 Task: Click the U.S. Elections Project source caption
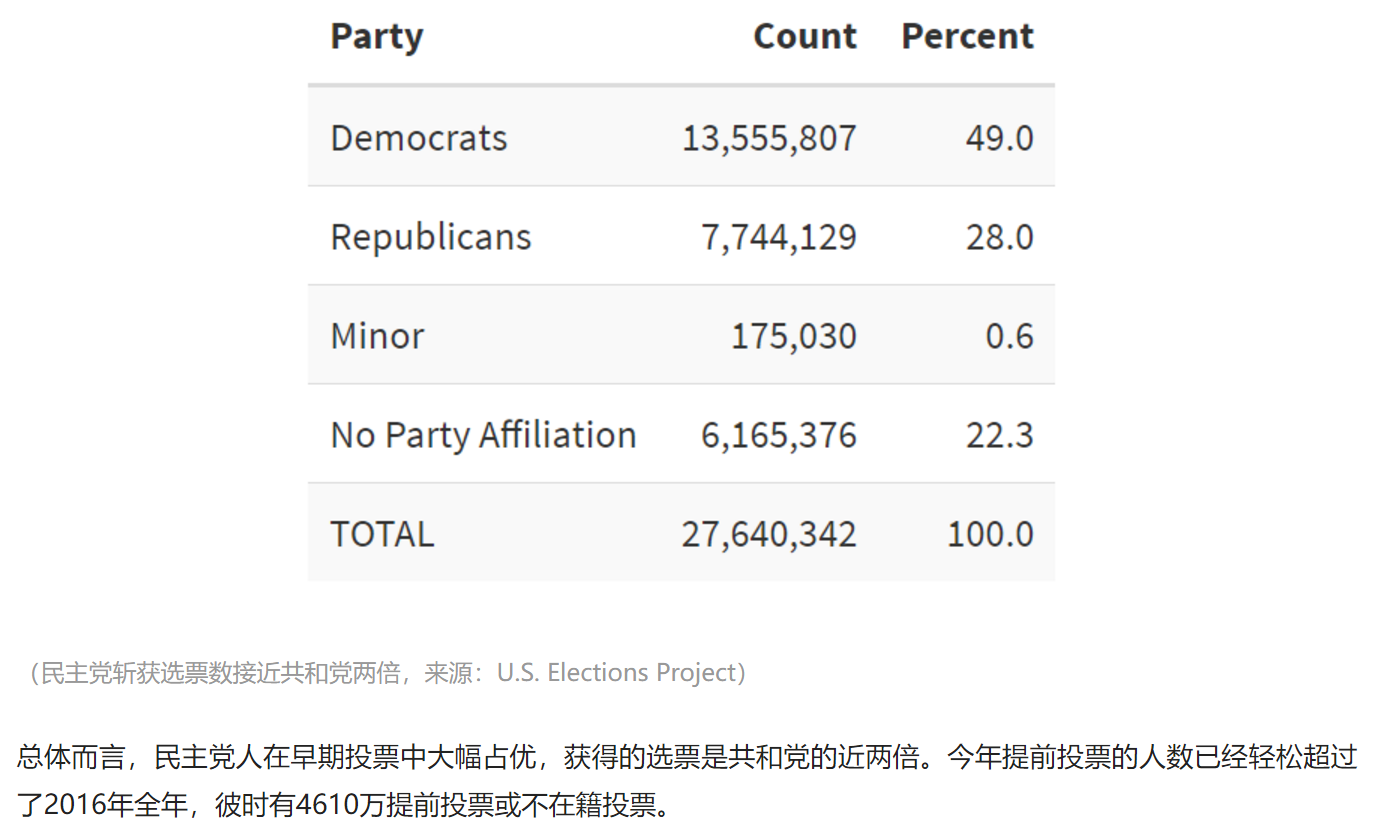tap(382, 673)
